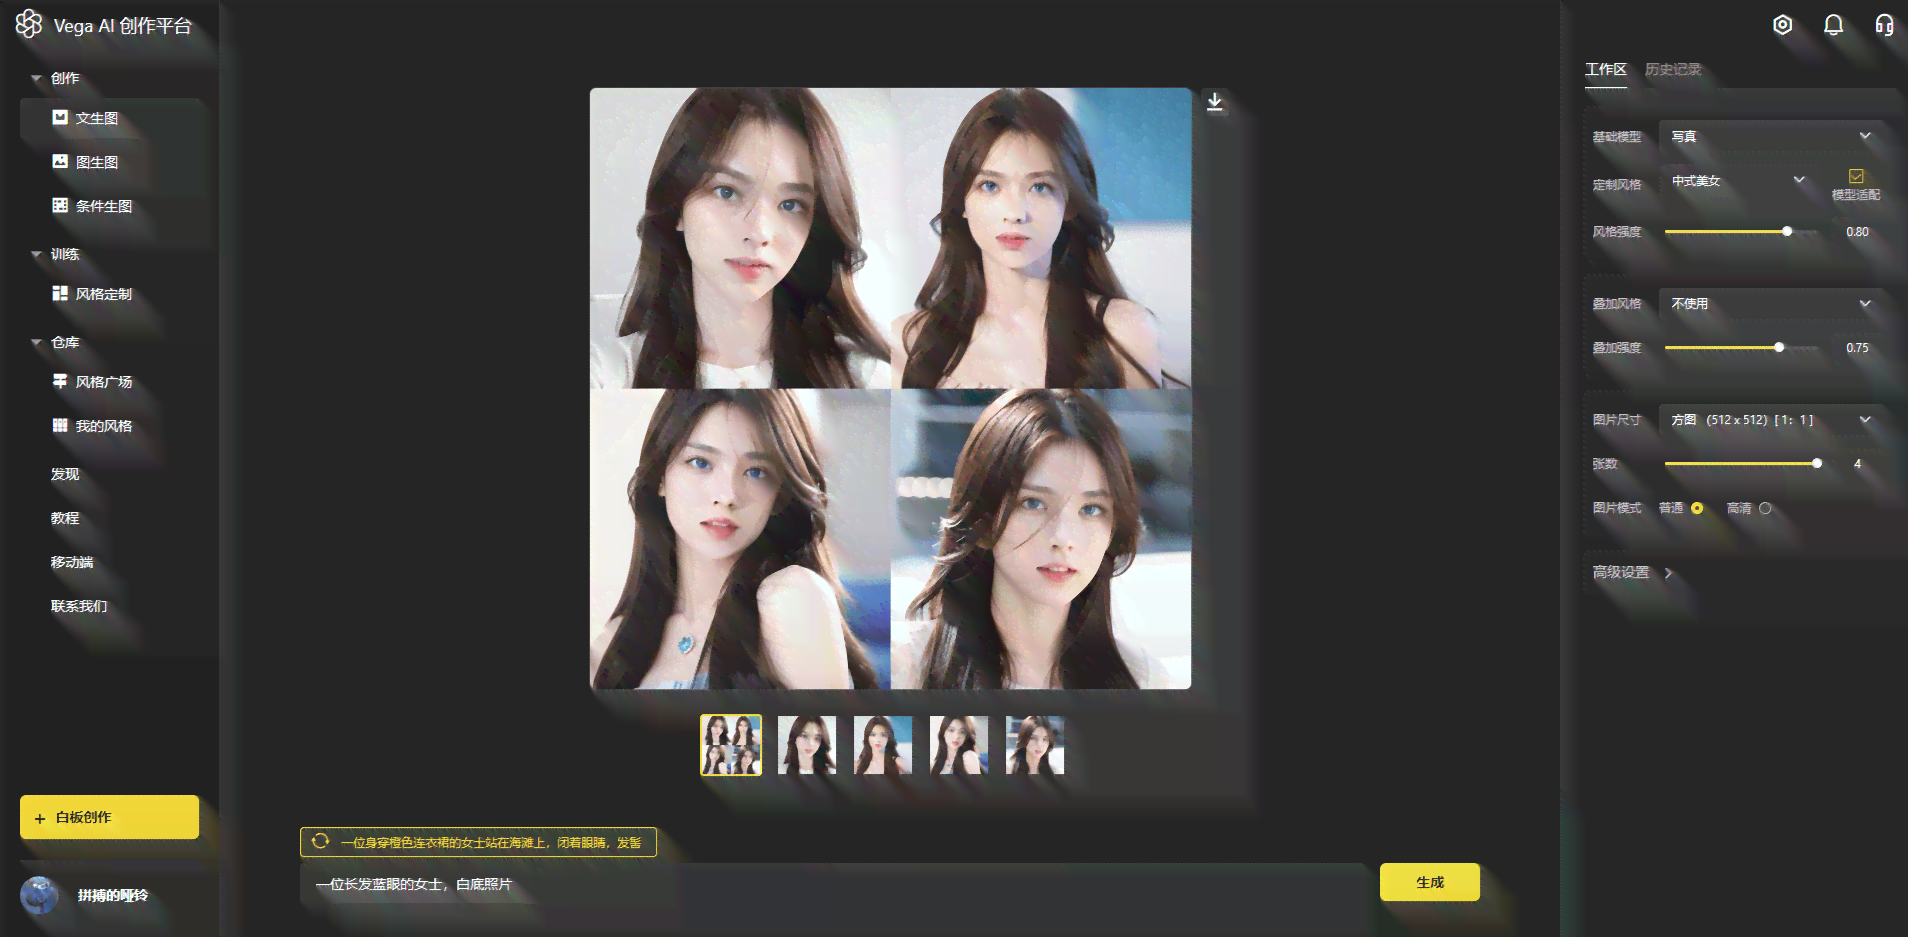Click the plus icon on 白板创作
The height and width of the screenshot is (937, 1908).
click(x=40, y=818)
